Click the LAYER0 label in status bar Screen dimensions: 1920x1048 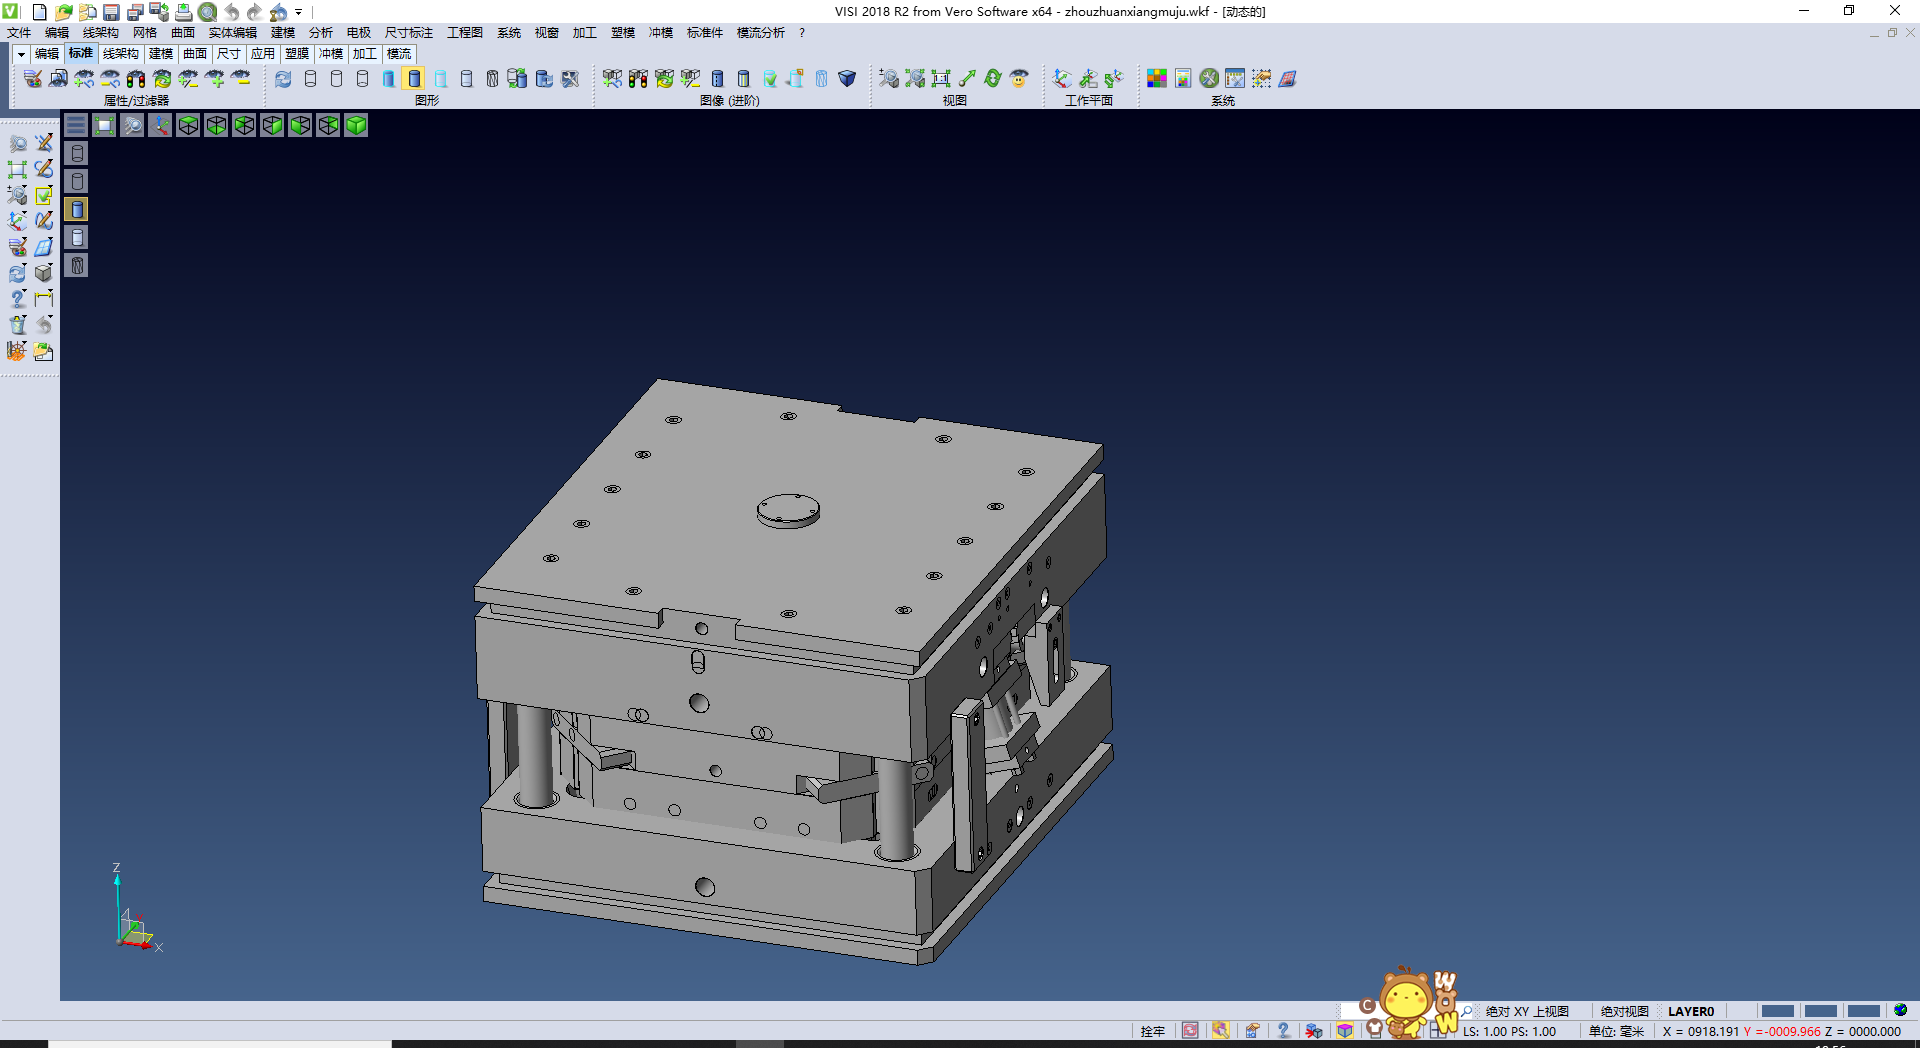pos(1690,1011)
